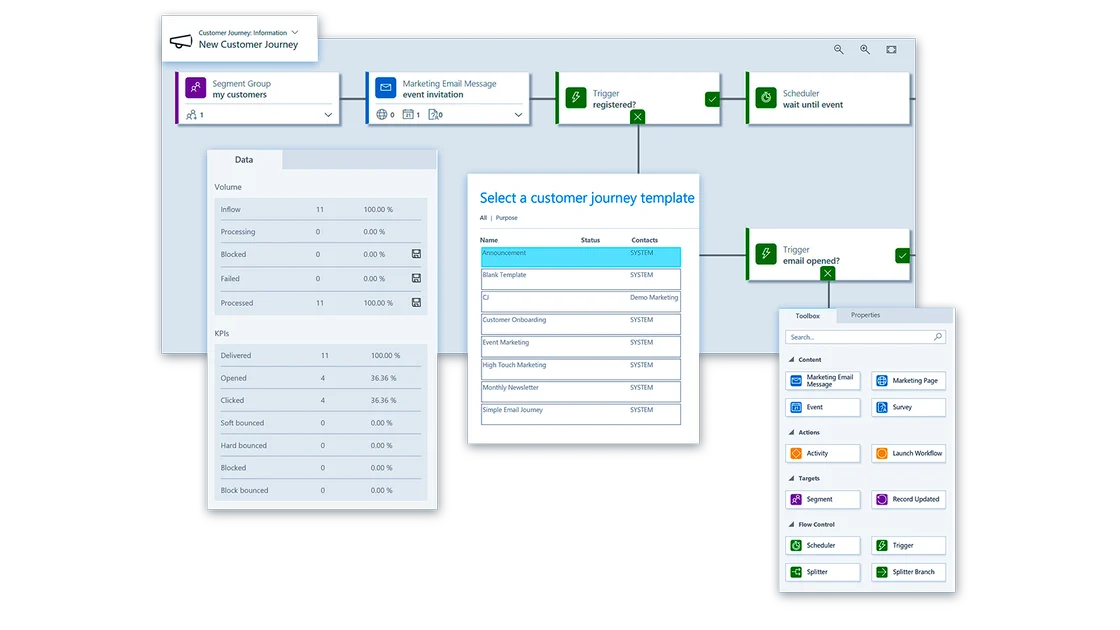Select the Simple Email Journey template row

pyautogui.click(x=581, y=414)
